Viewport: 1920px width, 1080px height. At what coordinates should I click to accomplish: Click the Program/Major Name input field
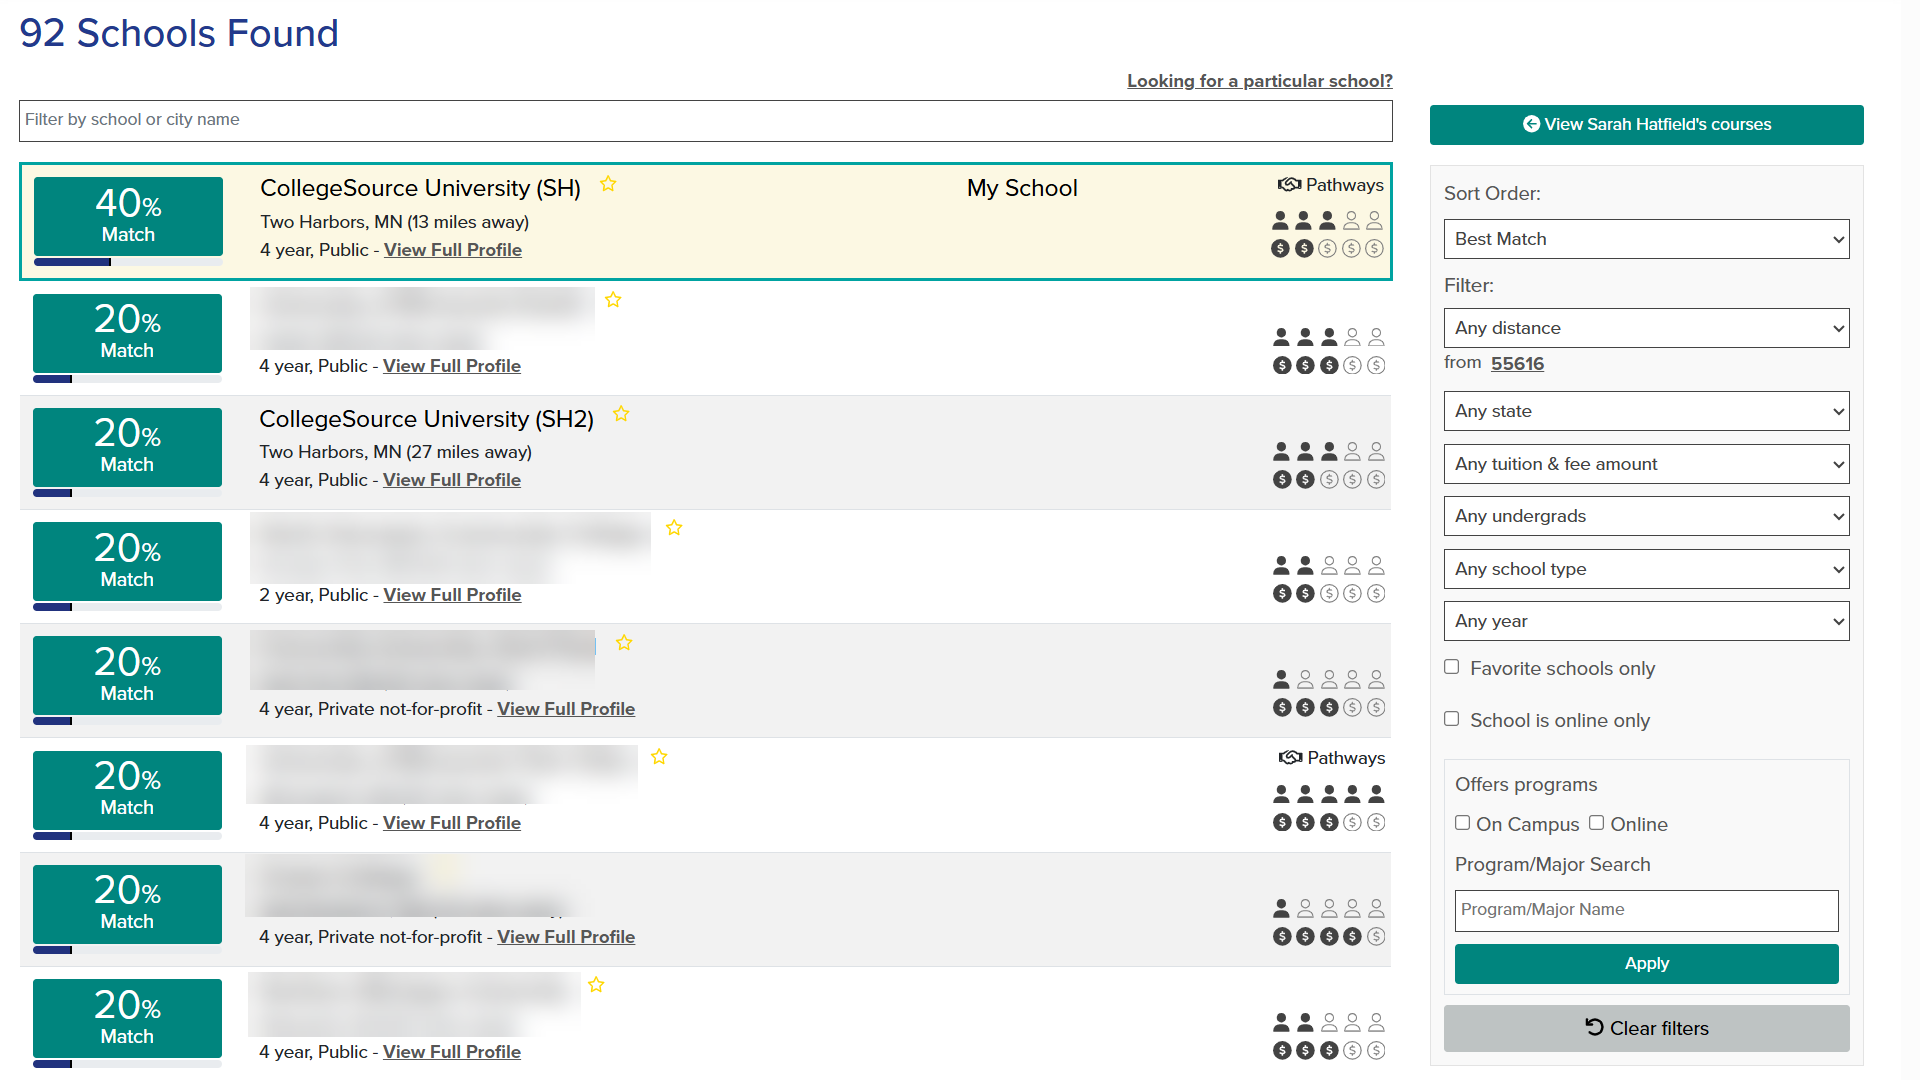point(1646,910)
